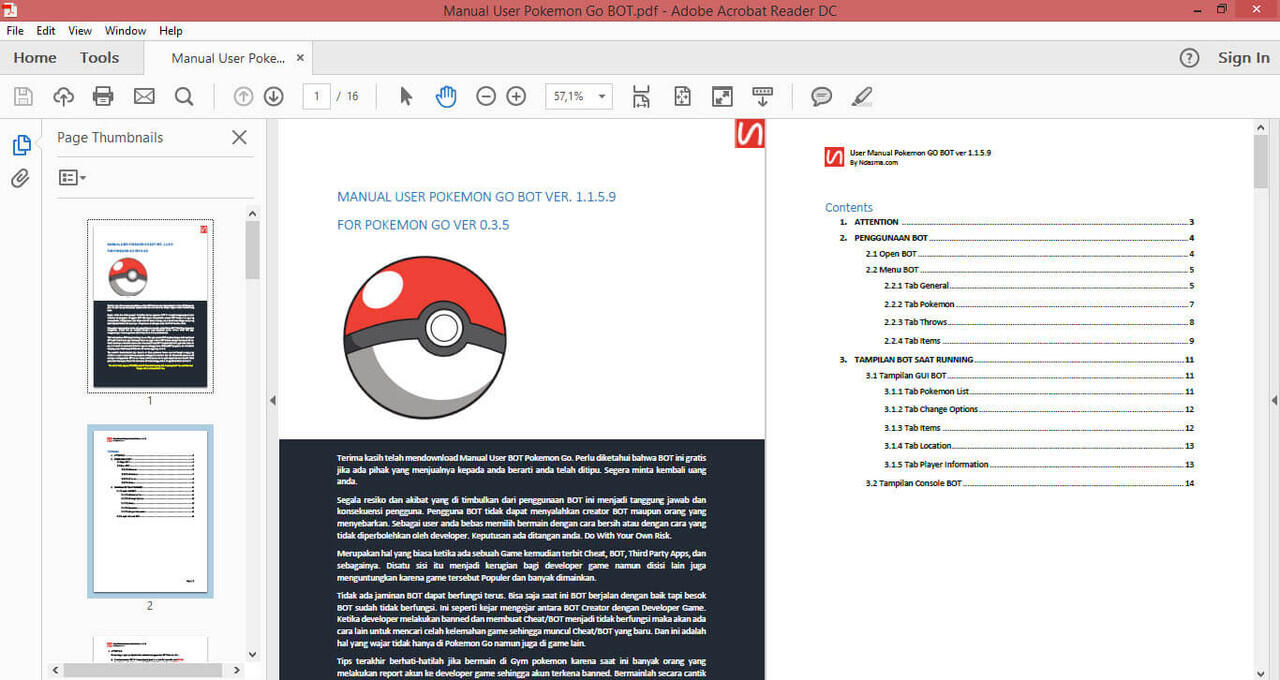
Task: Click TAMPILAN BOT SAAT RUNNING entry
Action: click(x=1017, y=359)
